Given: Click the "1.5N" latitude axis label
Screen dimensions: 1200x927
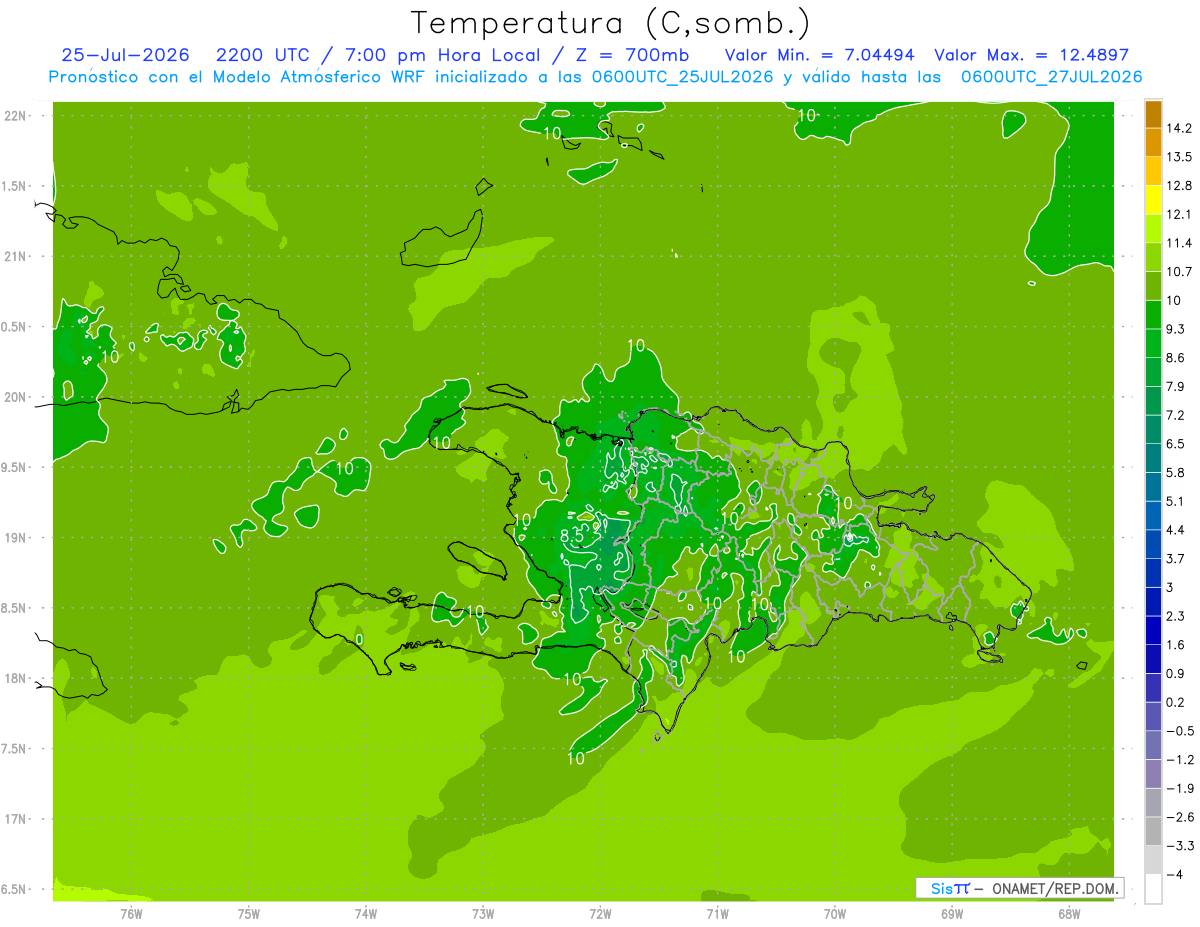Looking at the screenshot, I should (x=15, y=187).
